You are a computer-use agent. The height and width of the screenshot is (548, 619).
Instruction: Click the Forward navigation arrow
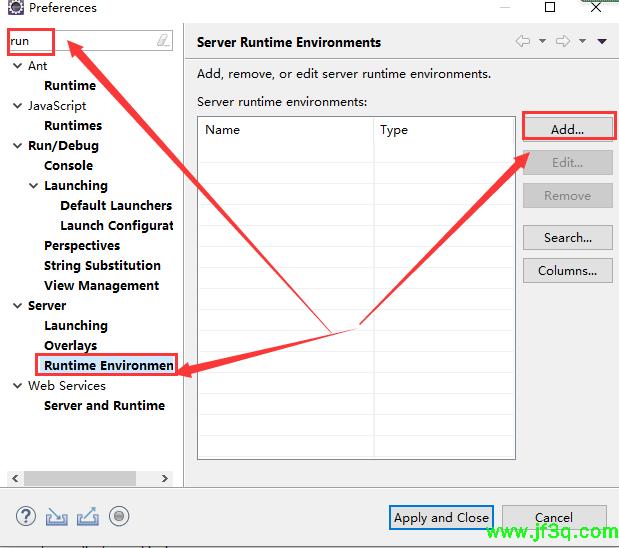click(x=563, y=42)
